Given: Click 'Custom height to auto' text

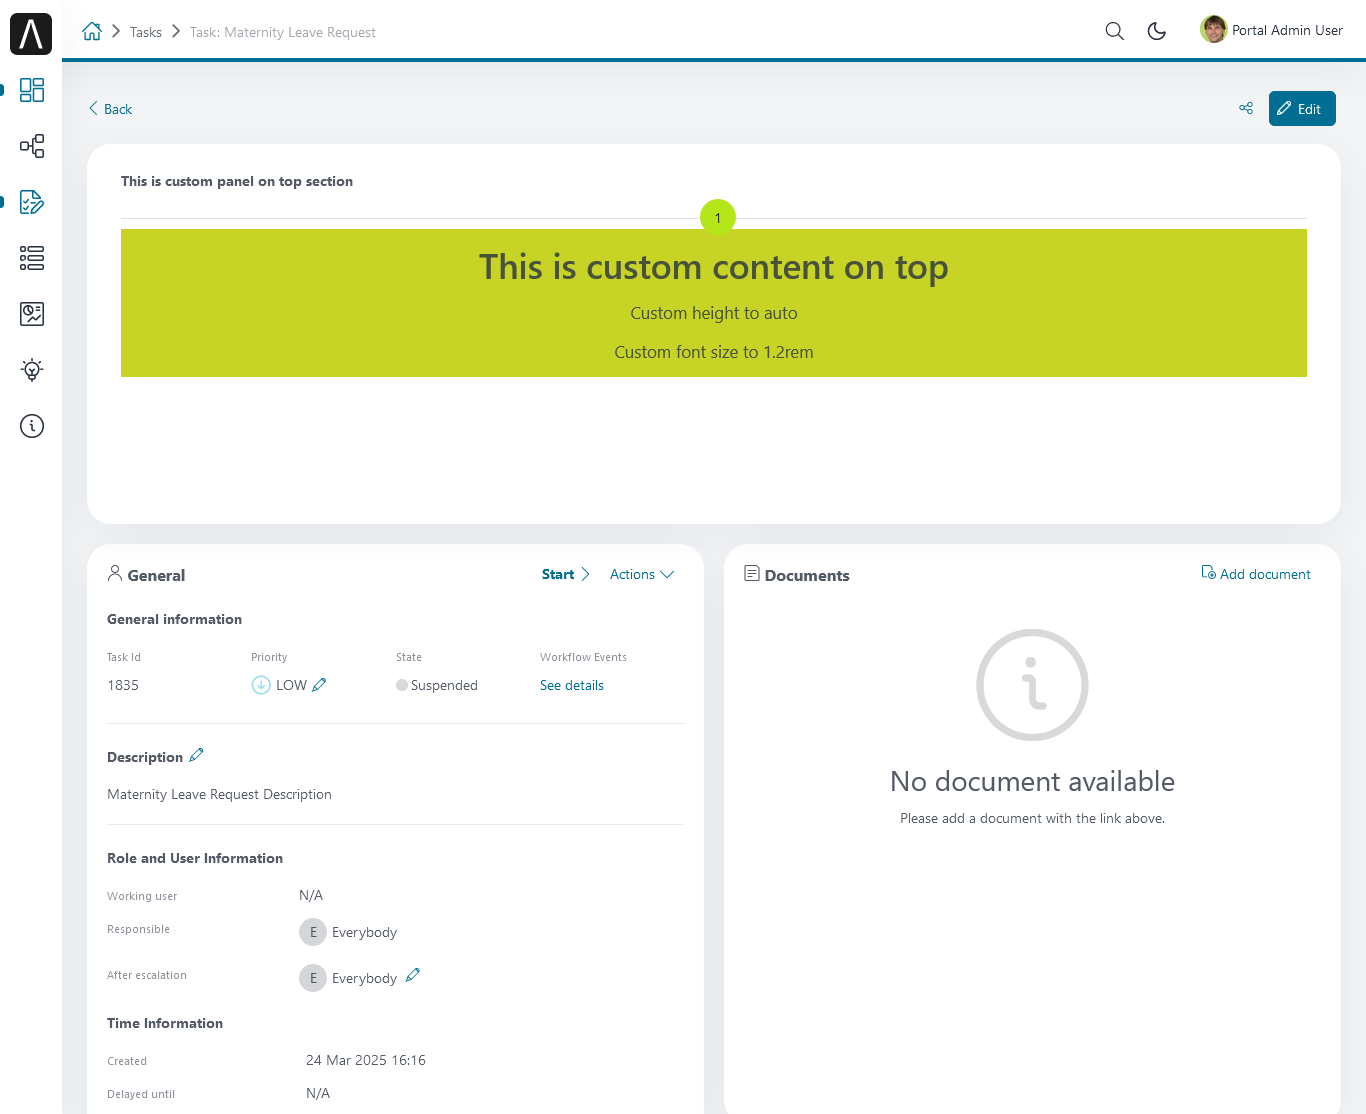Looking at the screenshot, I should click(x=714, y=313).
